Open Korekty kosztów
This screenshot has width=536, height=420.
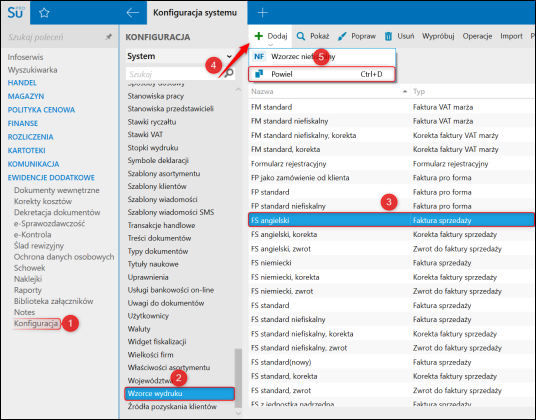point(43,201)
